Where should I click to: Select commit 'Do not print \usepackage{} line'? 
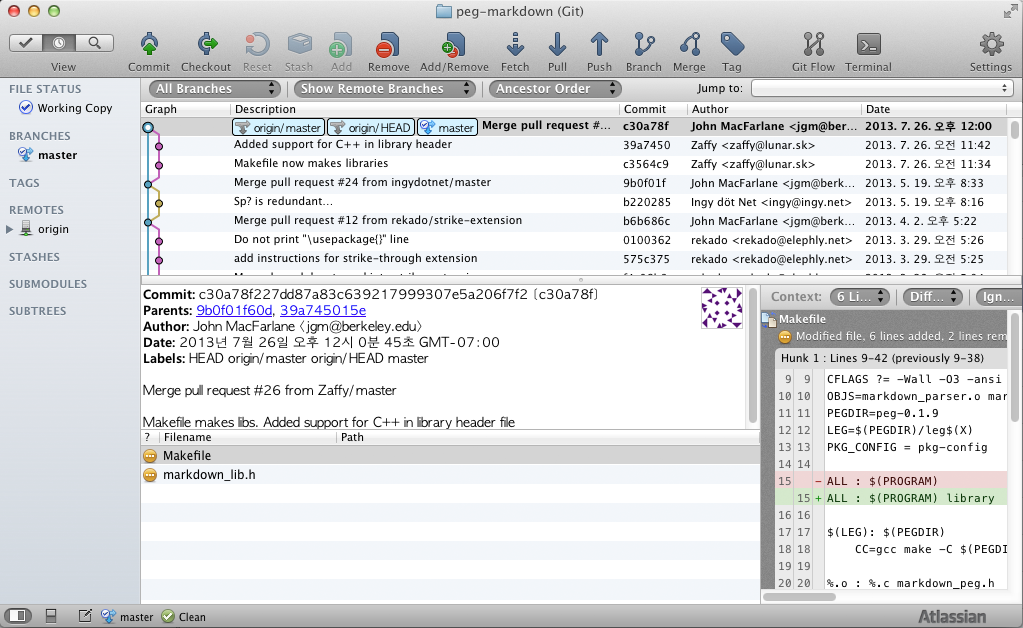click(574, 239)
